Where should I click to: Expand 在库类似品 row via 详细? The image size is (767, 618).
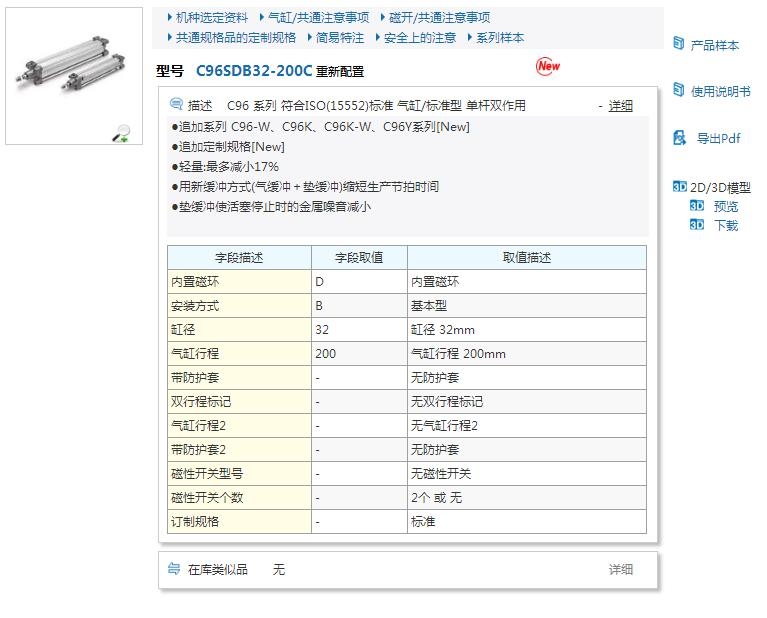[620, 569]
